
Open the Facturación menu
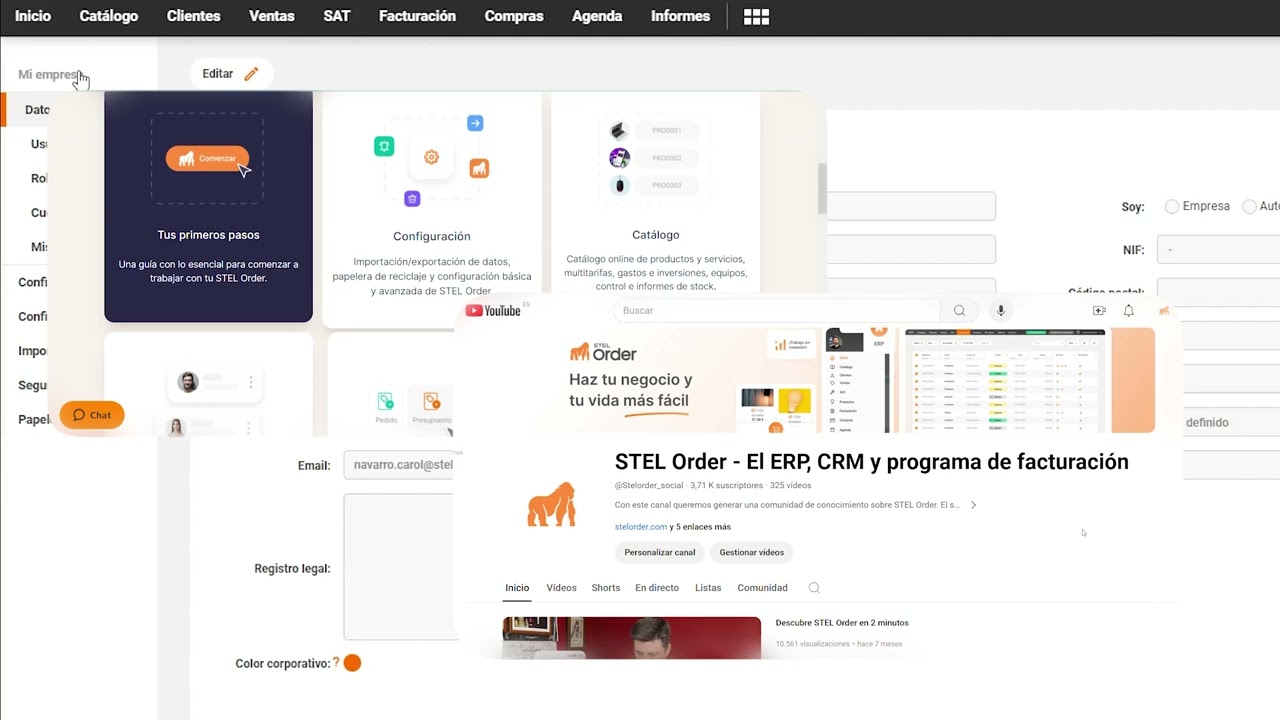pos(417,16)
